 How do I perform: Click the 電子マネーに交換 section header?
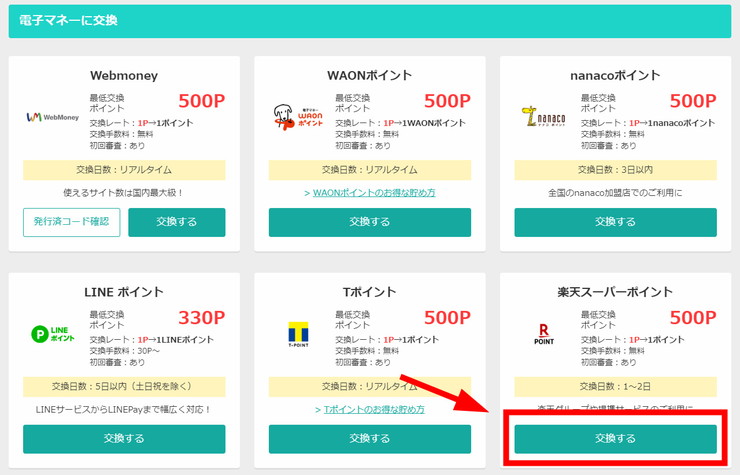(x=370, y=21)
